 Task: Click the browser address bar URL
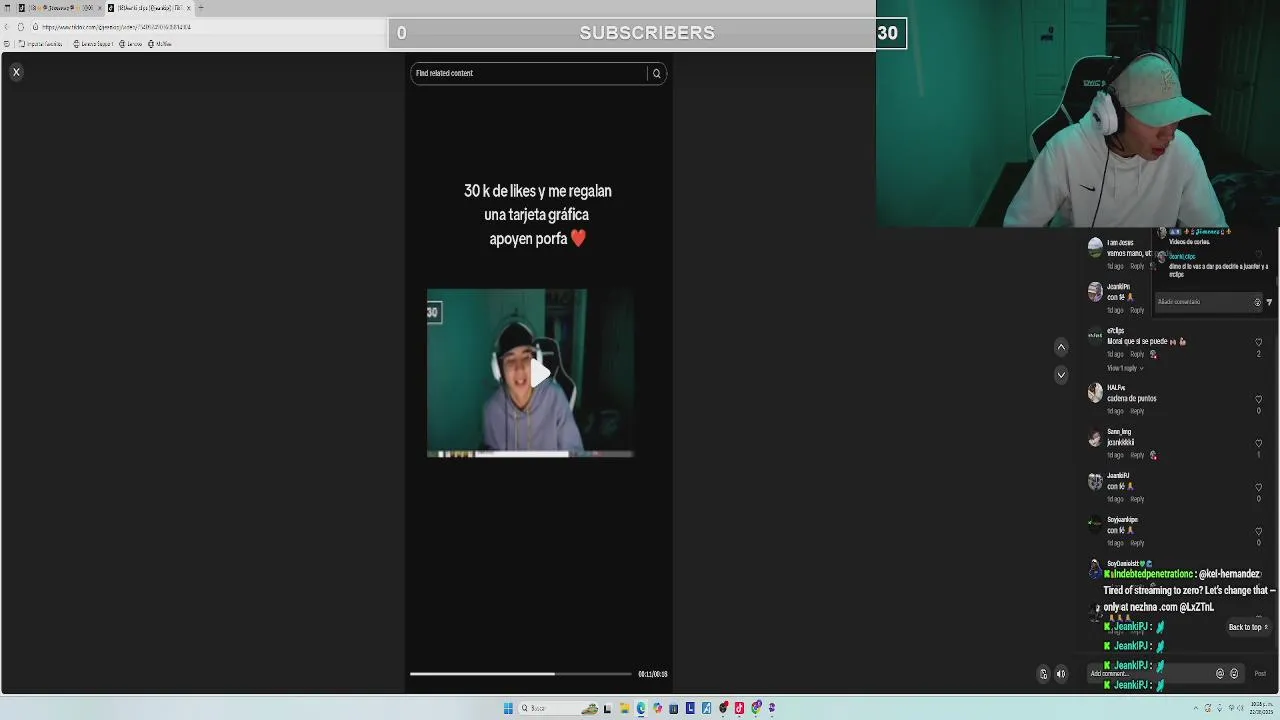tap(116, 27)
